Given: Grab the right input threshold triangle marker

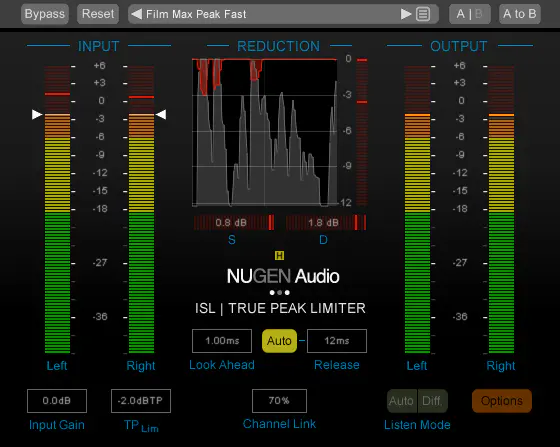Looking at the screenshot, I should click(161, 115).
